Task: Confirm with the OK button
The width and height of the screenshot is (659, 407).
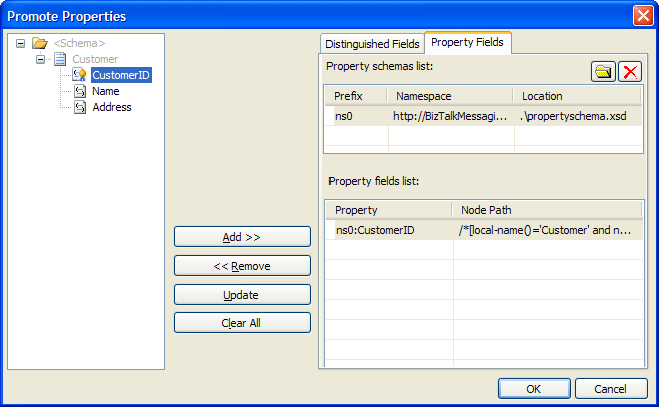Action: click(534, 388)
